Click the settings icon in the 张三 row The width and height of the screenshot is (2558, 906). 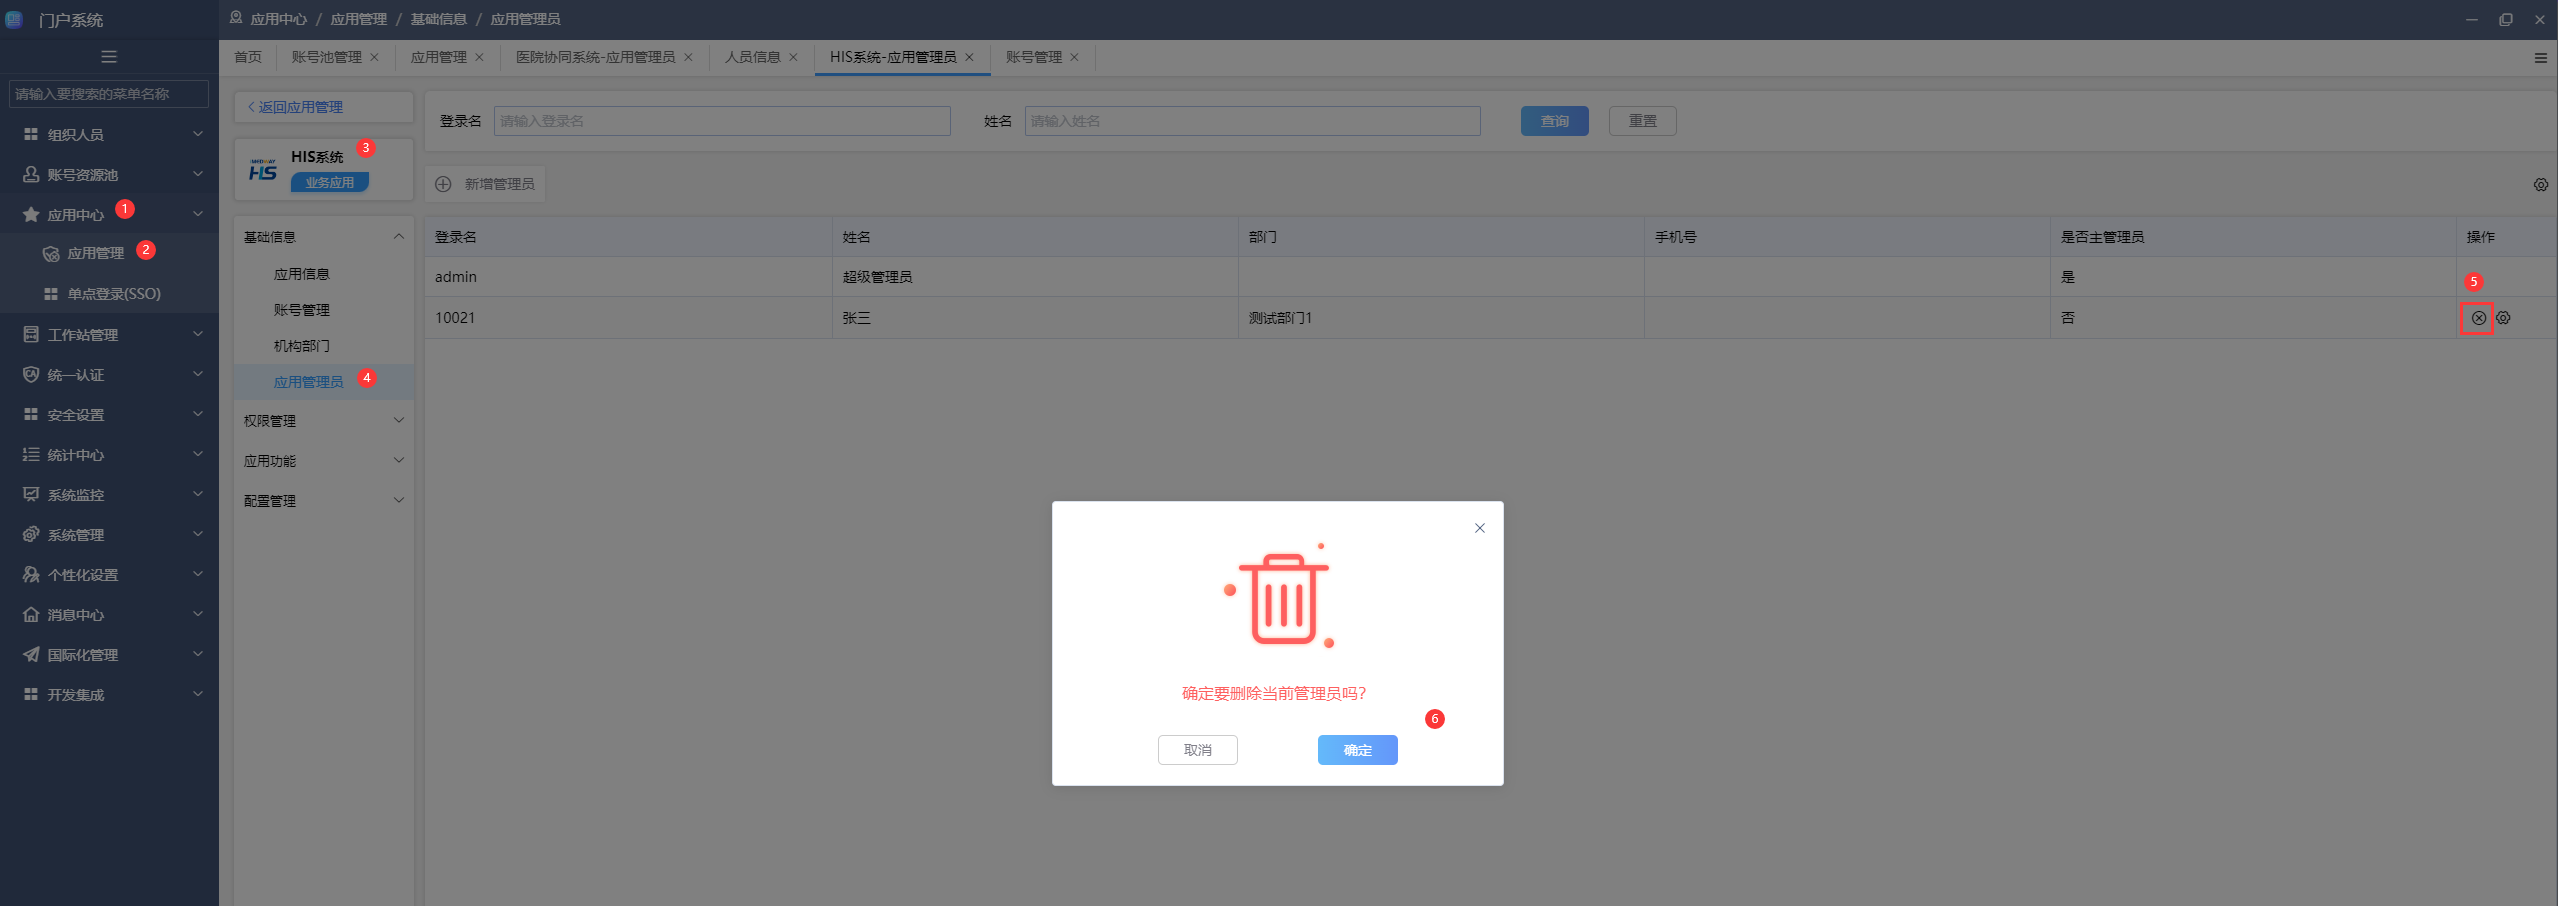2503,318
